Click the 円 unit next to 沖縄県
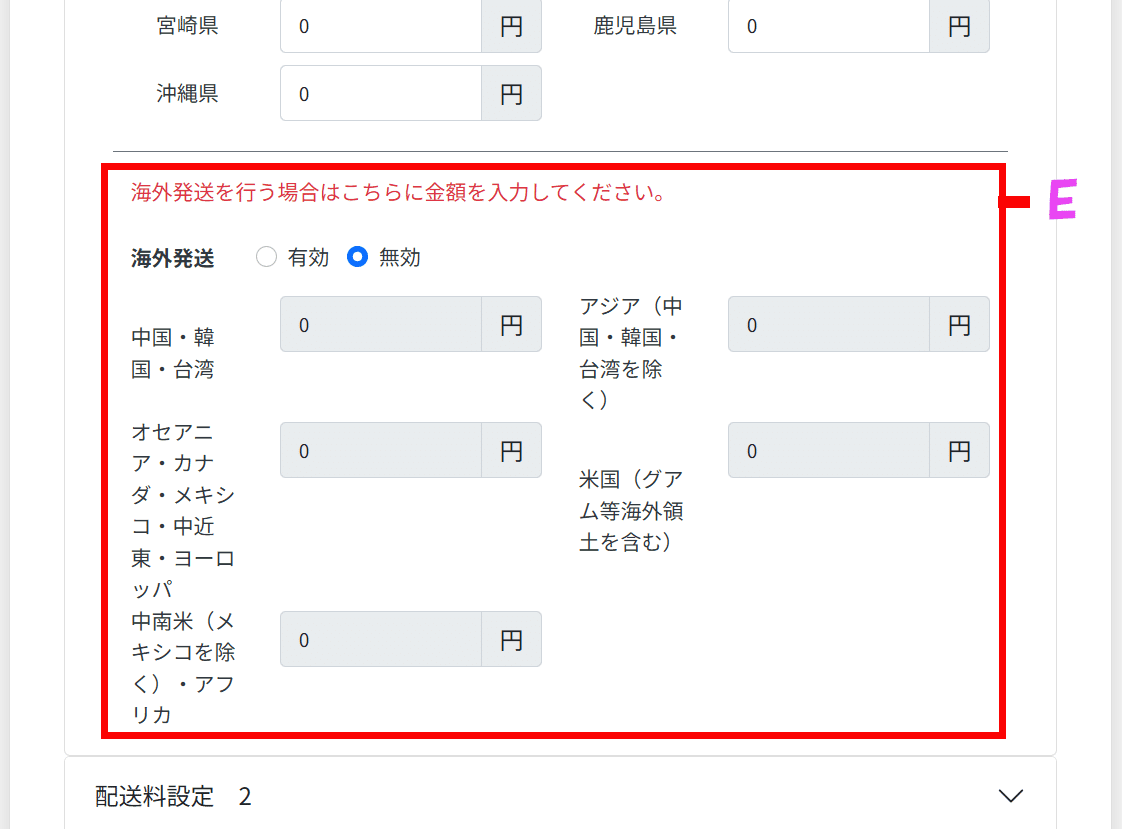Viewport: 1122px width, 829px height. 512,94
